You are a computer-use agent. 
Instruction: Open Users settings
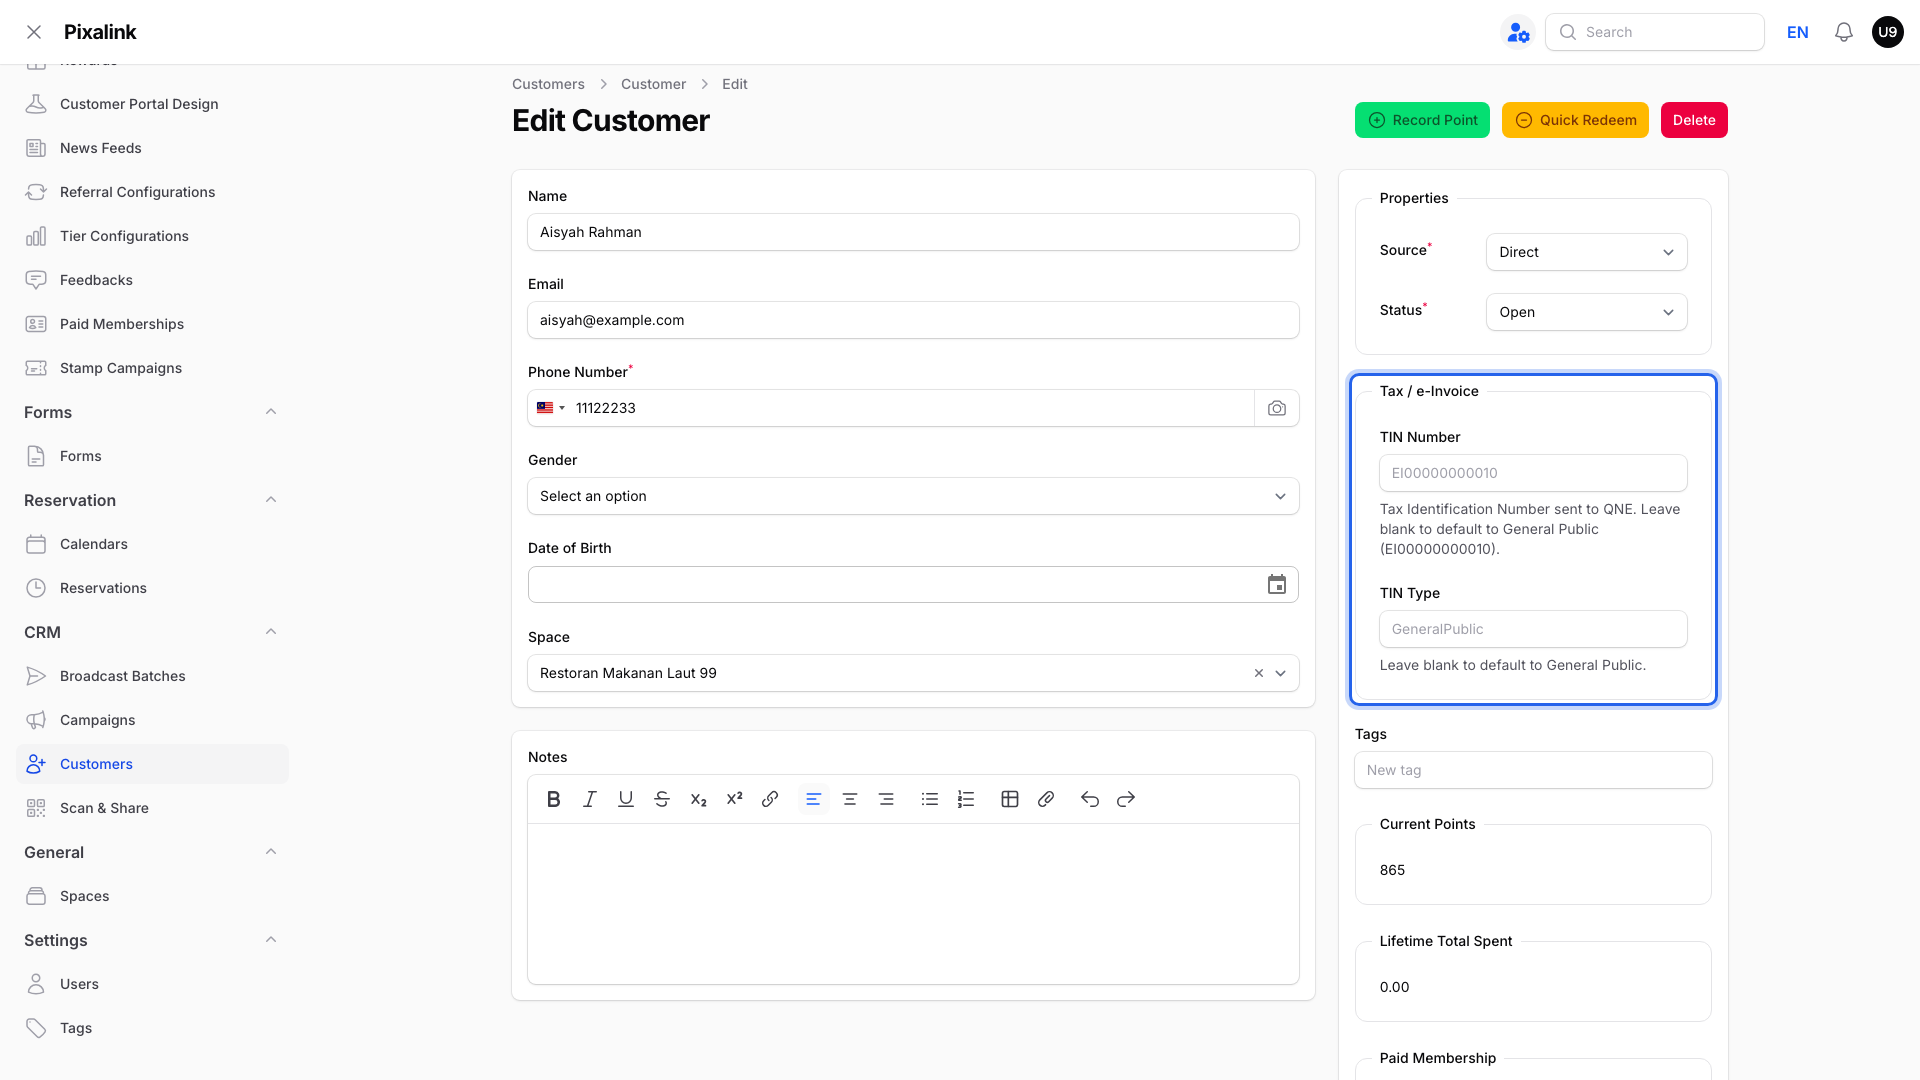[152, 984]
